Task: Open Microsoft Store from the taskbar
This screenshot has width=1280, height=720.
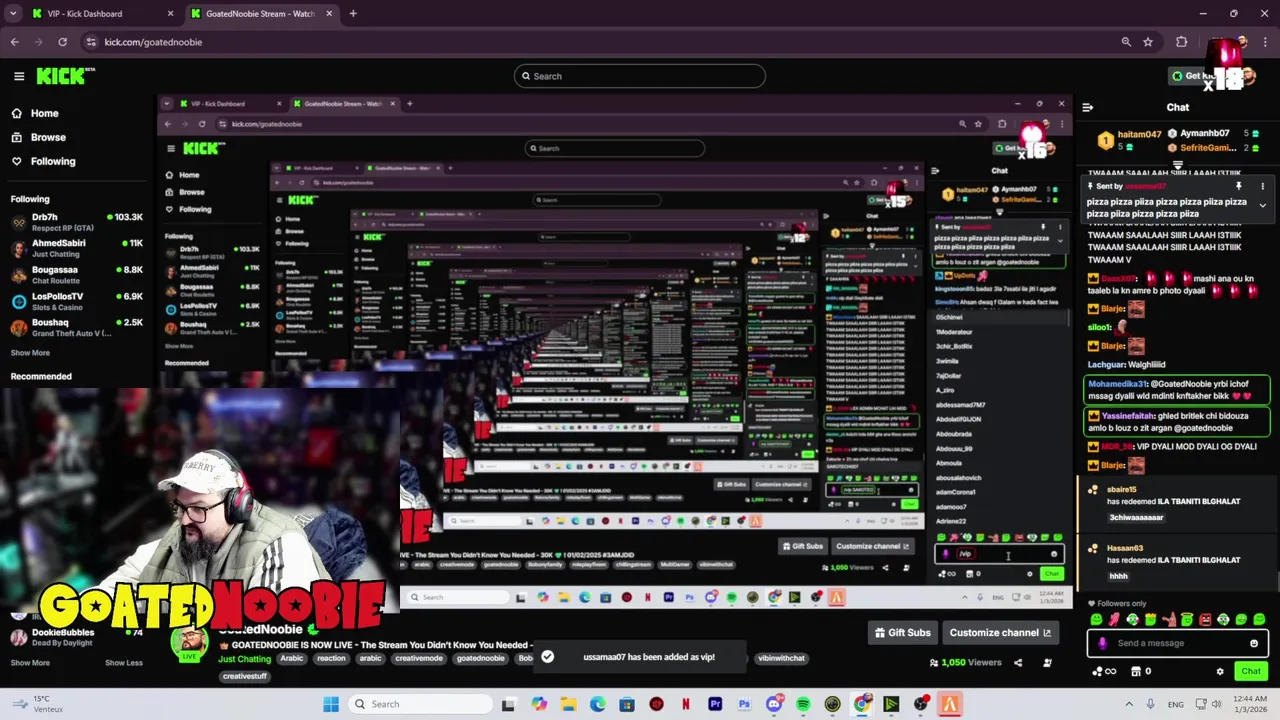Action: (x=626, y=704)
